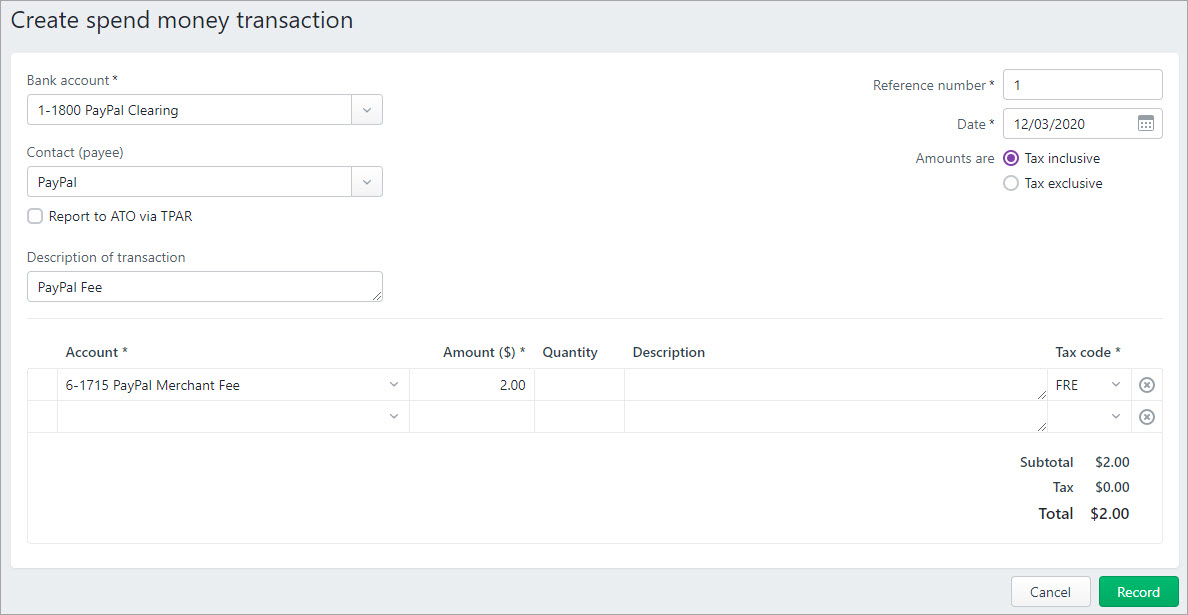Click the second row Amount cell
The height and width of the screenshot is (615, 1188).
[x=472, y=417]
